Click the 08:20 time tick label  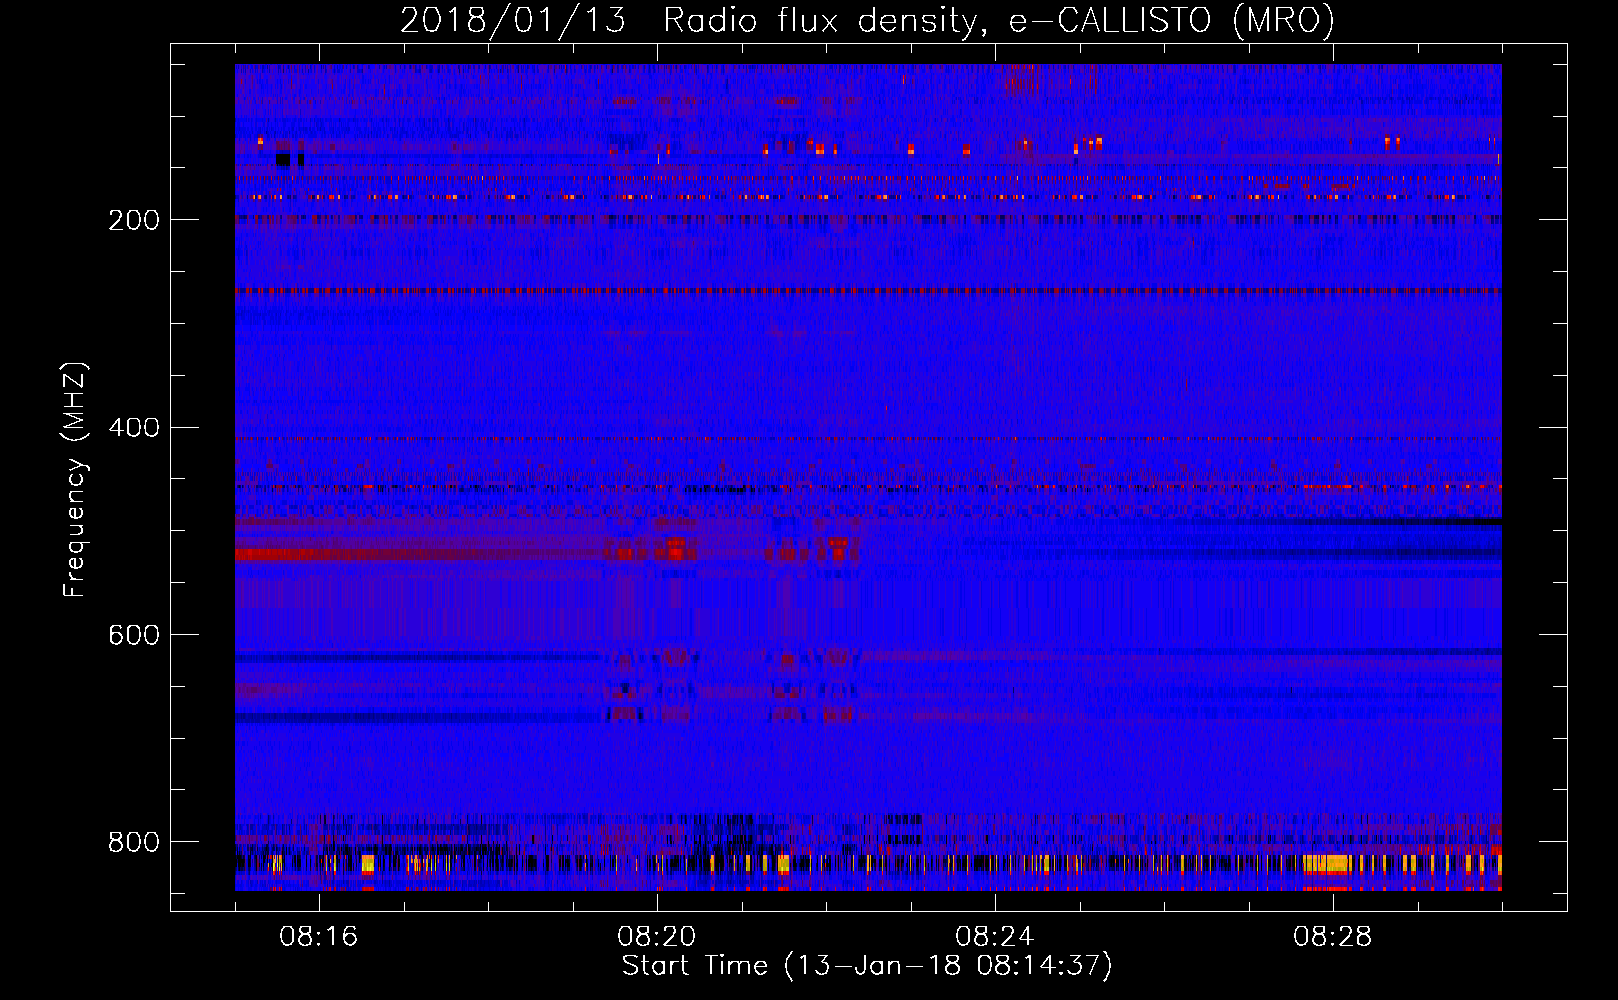coord(656,937)
